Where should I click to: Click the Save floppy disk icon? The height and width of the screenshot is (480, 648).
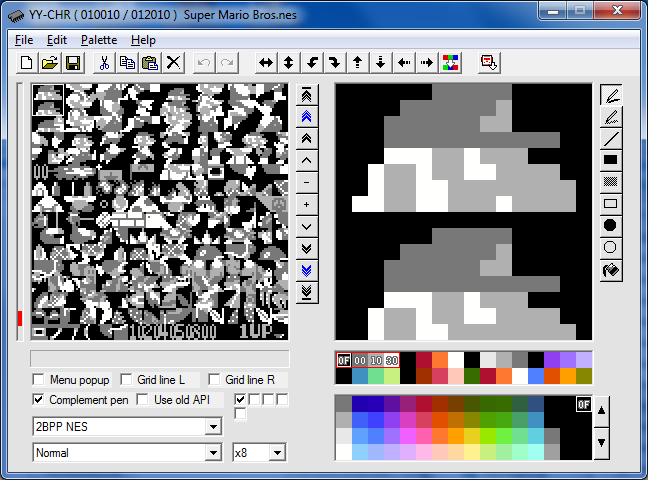(73, 62)
